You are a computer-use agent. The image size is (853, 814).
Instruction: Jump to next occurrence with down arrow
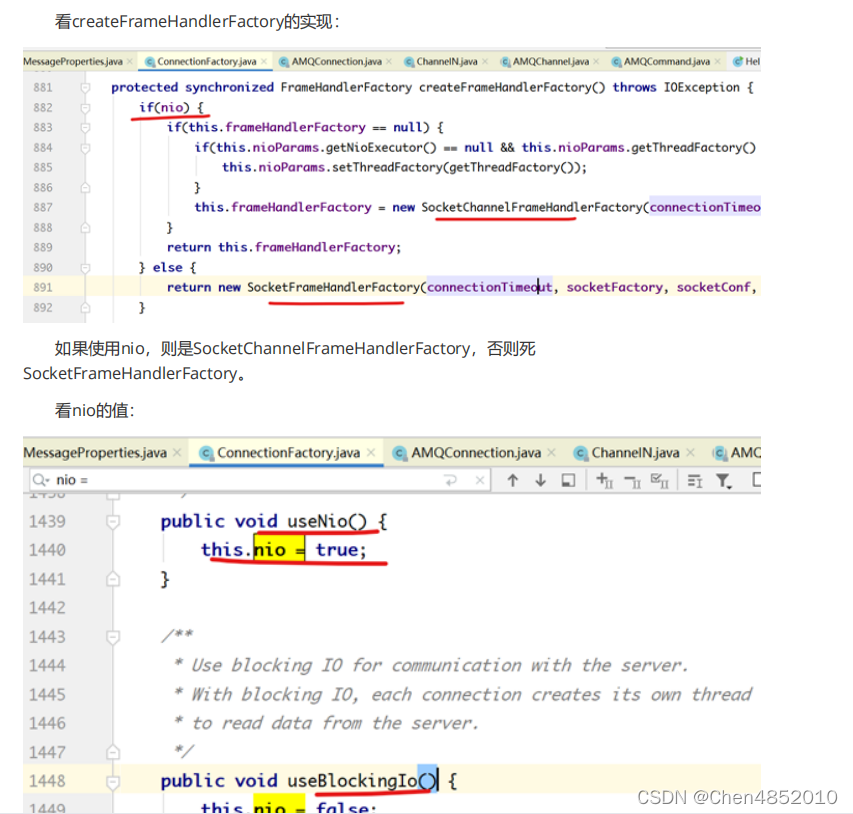tap(540, 480)
